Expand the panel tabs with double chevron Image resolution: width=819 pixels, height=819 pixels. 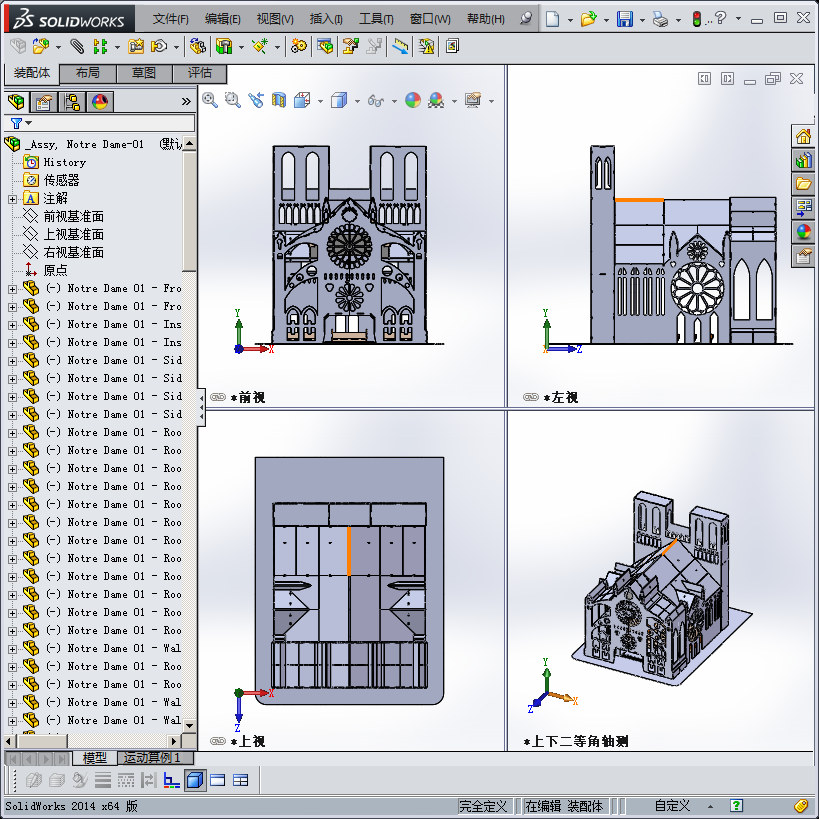click(186, 101)
